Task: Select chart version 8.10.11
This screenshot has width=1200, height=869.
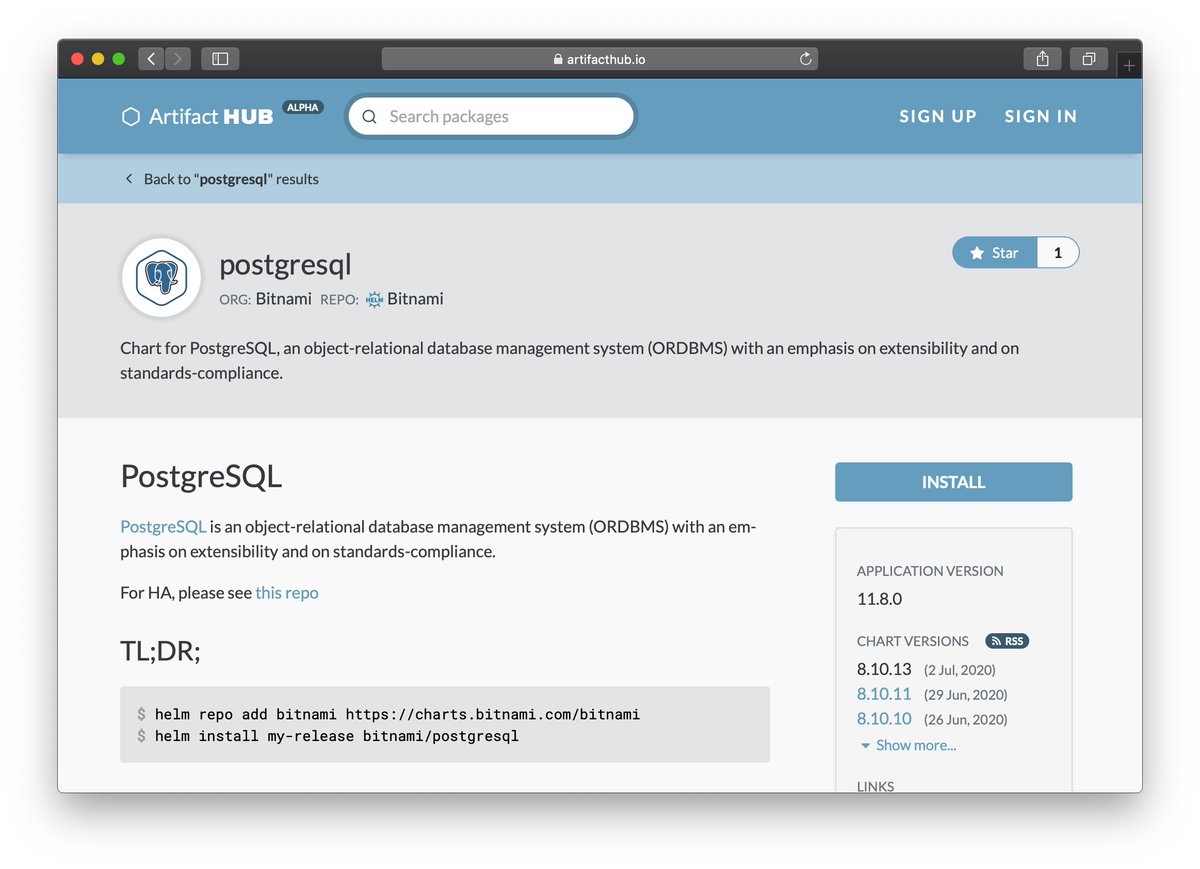Action: 884,694
